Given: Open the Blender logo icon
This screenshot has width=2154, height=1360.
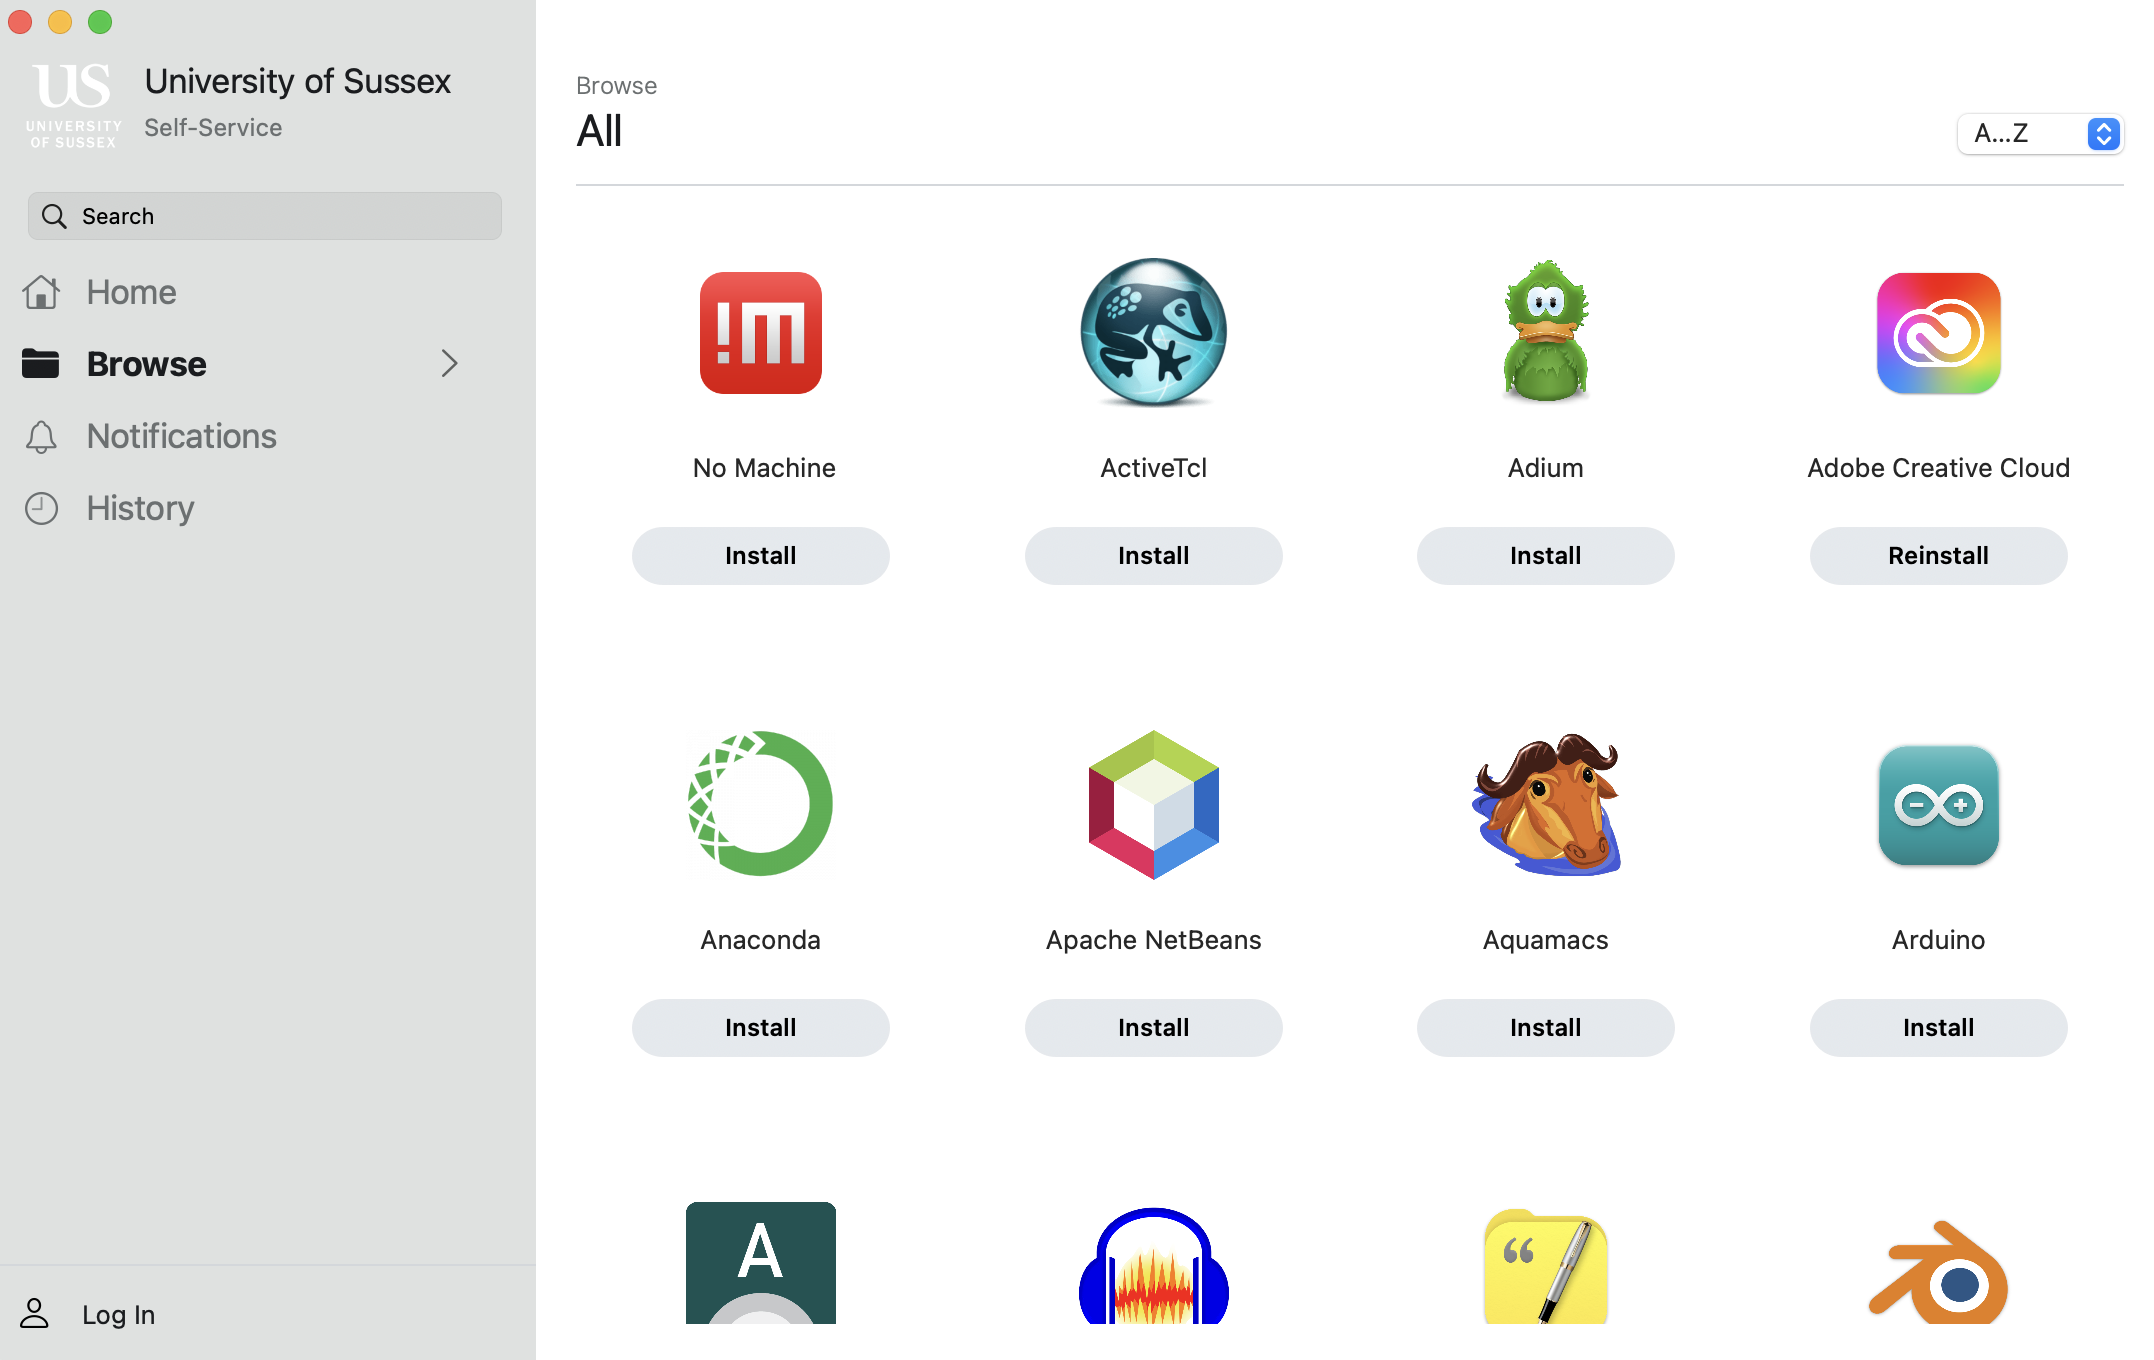Looking at the screenshot, I should [1938, 1272].
